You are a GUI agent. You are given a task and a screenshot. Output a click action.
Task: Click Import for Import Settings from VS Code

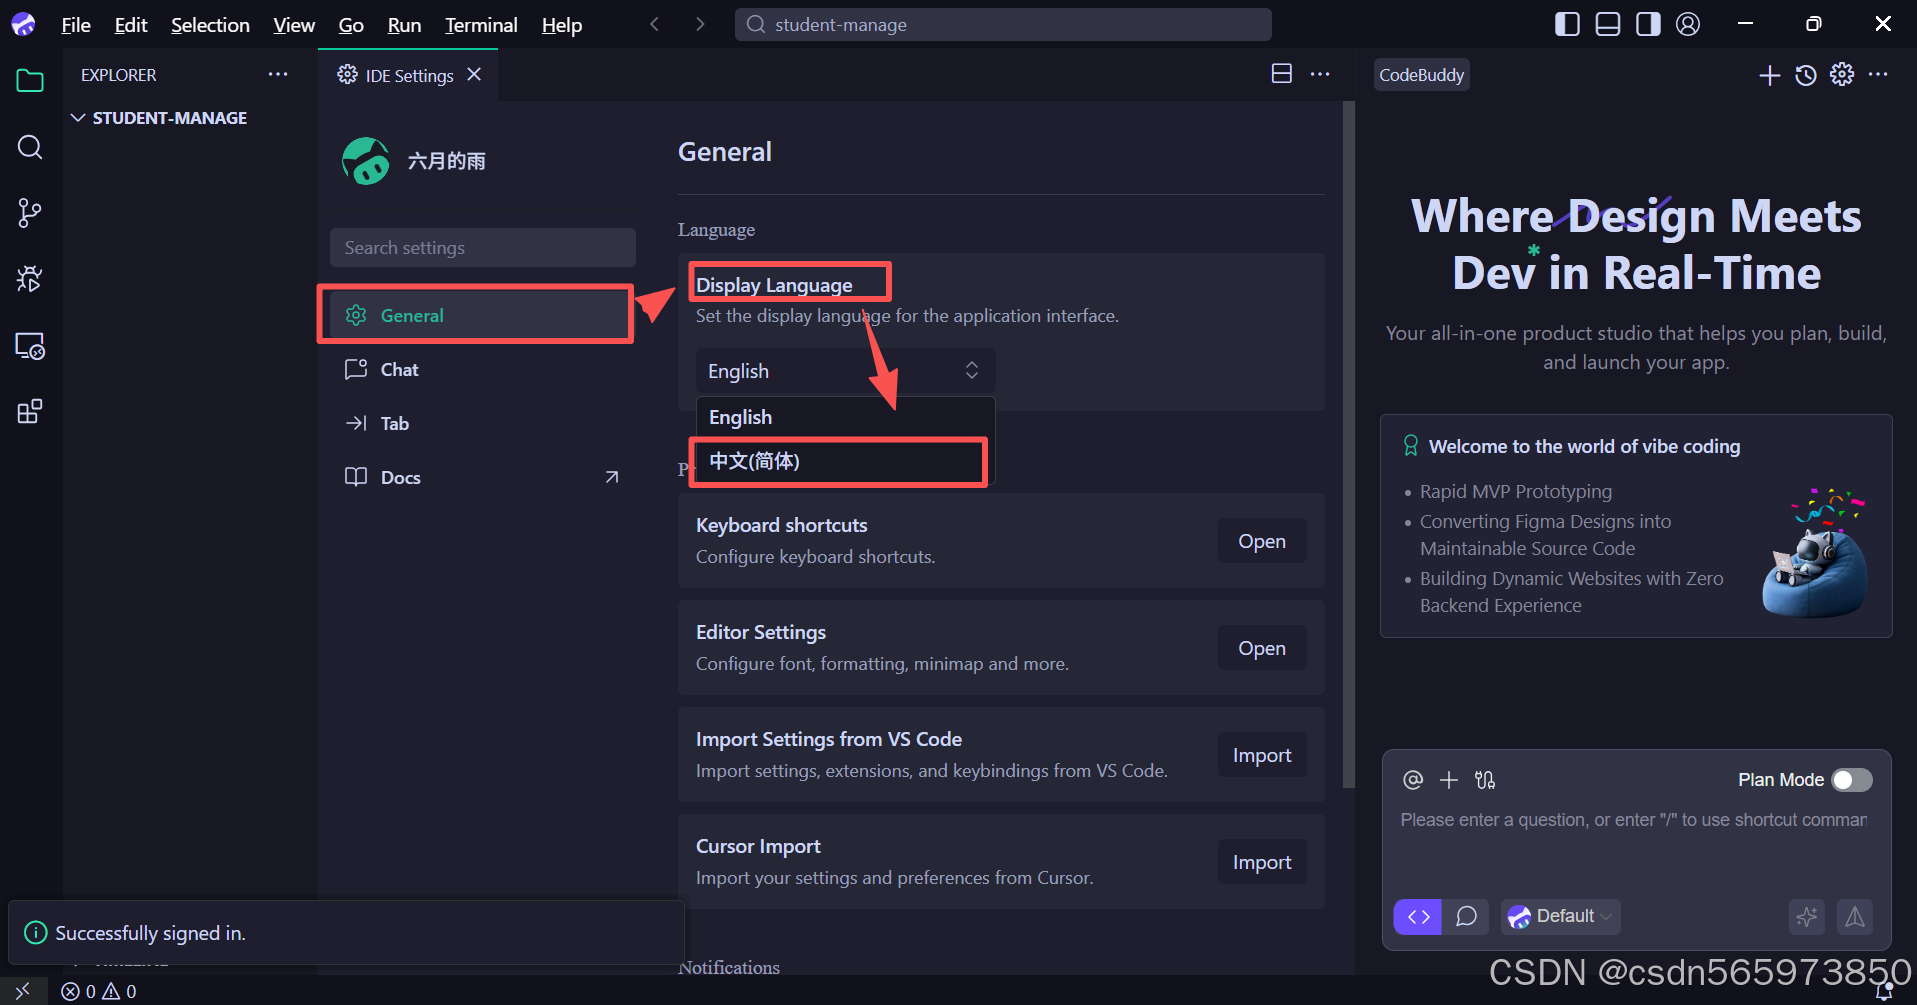[x=1262, y=755]
